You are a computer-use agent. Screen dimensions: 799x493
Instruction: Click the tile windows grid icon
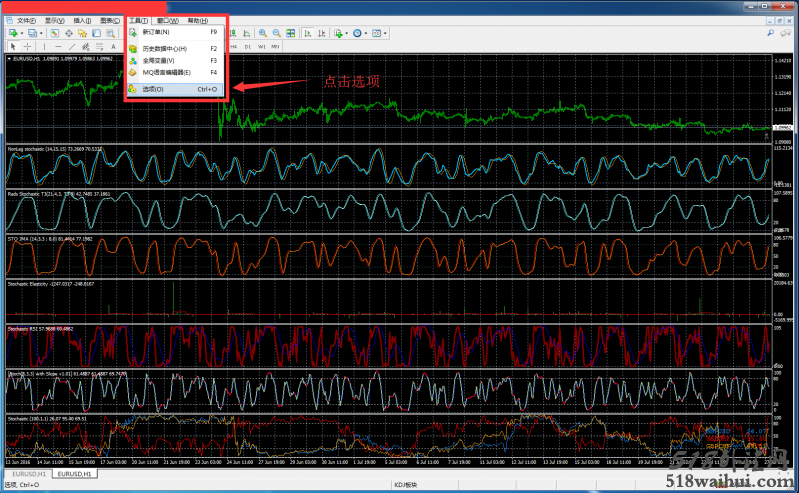click(290, 33)
